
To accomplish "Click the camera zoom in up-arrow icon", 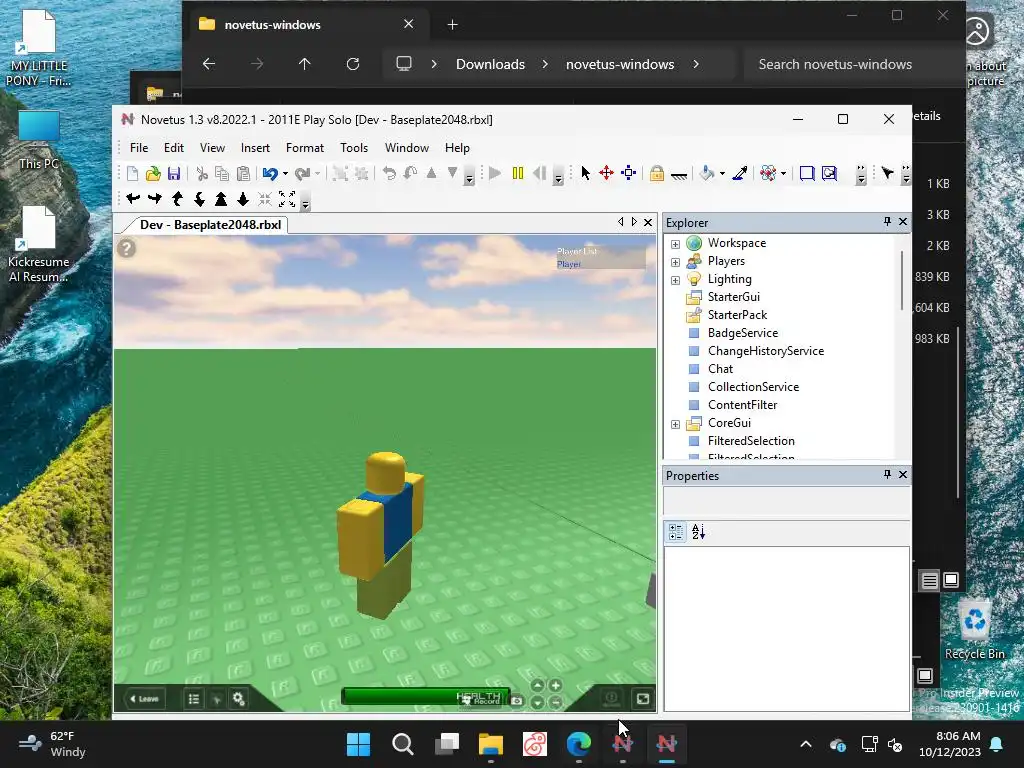I will pyautogui.click(x=221, y=199).
